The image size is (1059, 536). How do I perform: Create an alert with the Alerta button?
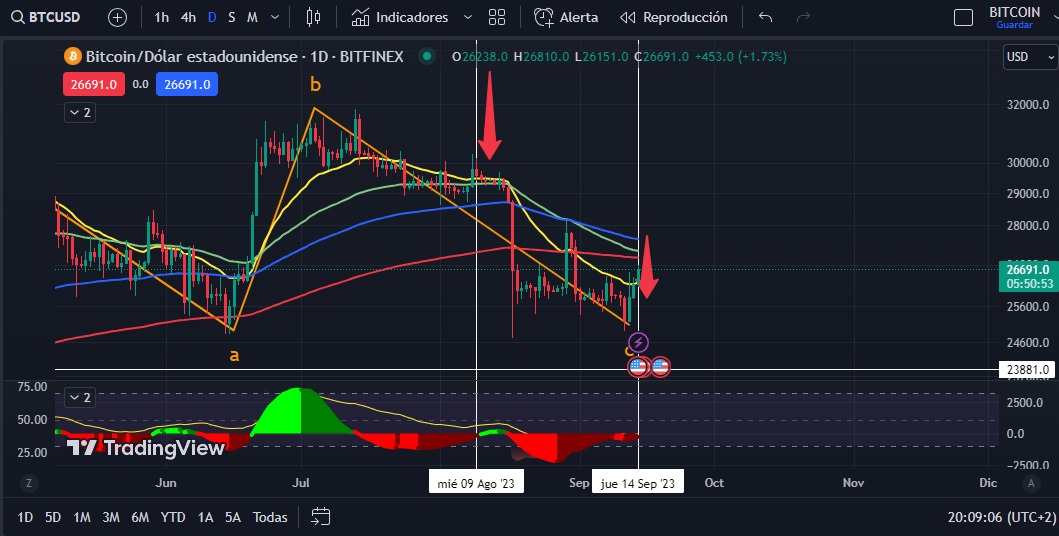tap(566, 18)
